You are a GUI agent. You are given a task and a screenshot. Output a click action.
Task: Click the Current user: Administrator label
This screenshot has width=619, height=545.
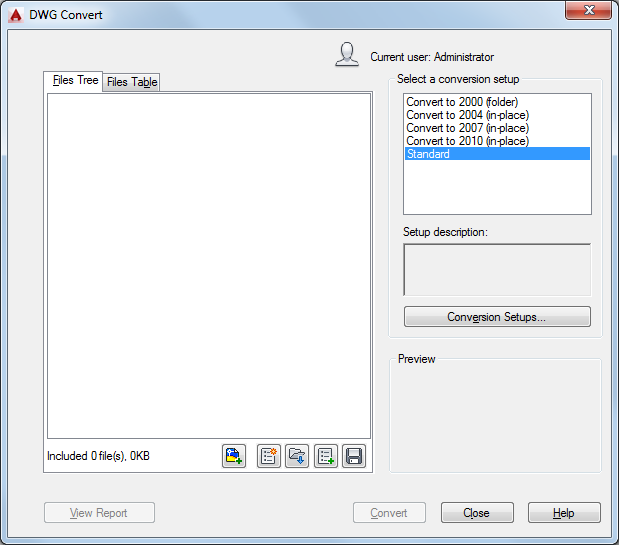(432, 57)
